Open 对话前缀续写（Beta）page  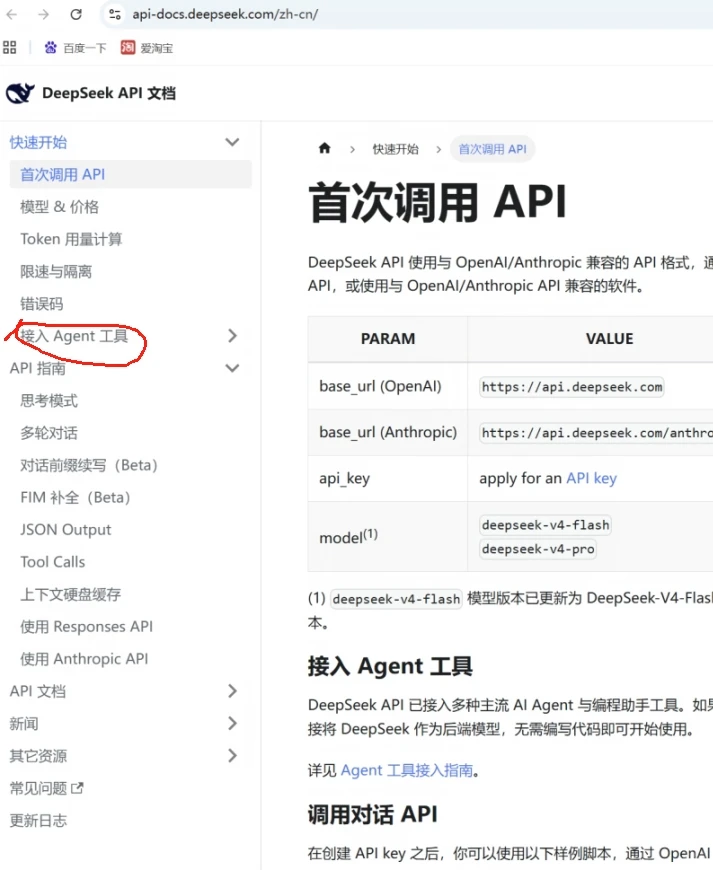(89, 465)
